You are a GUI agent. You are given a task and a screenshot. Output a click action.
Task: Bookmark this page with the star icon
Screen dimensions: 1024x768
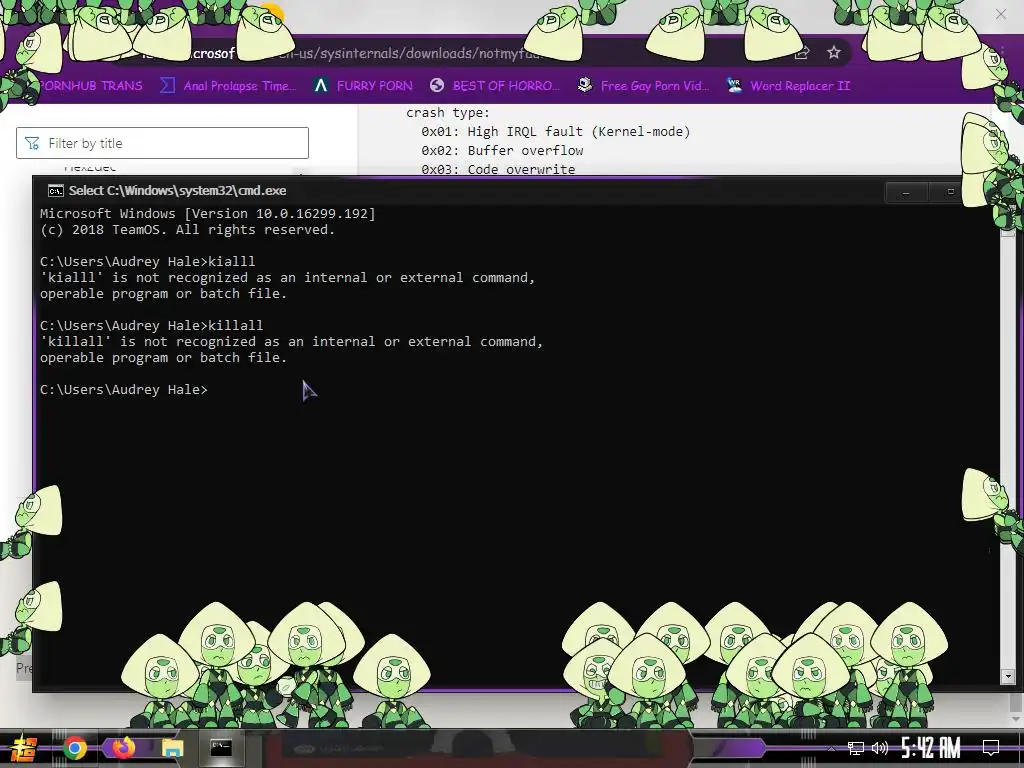tap(833, 53)
